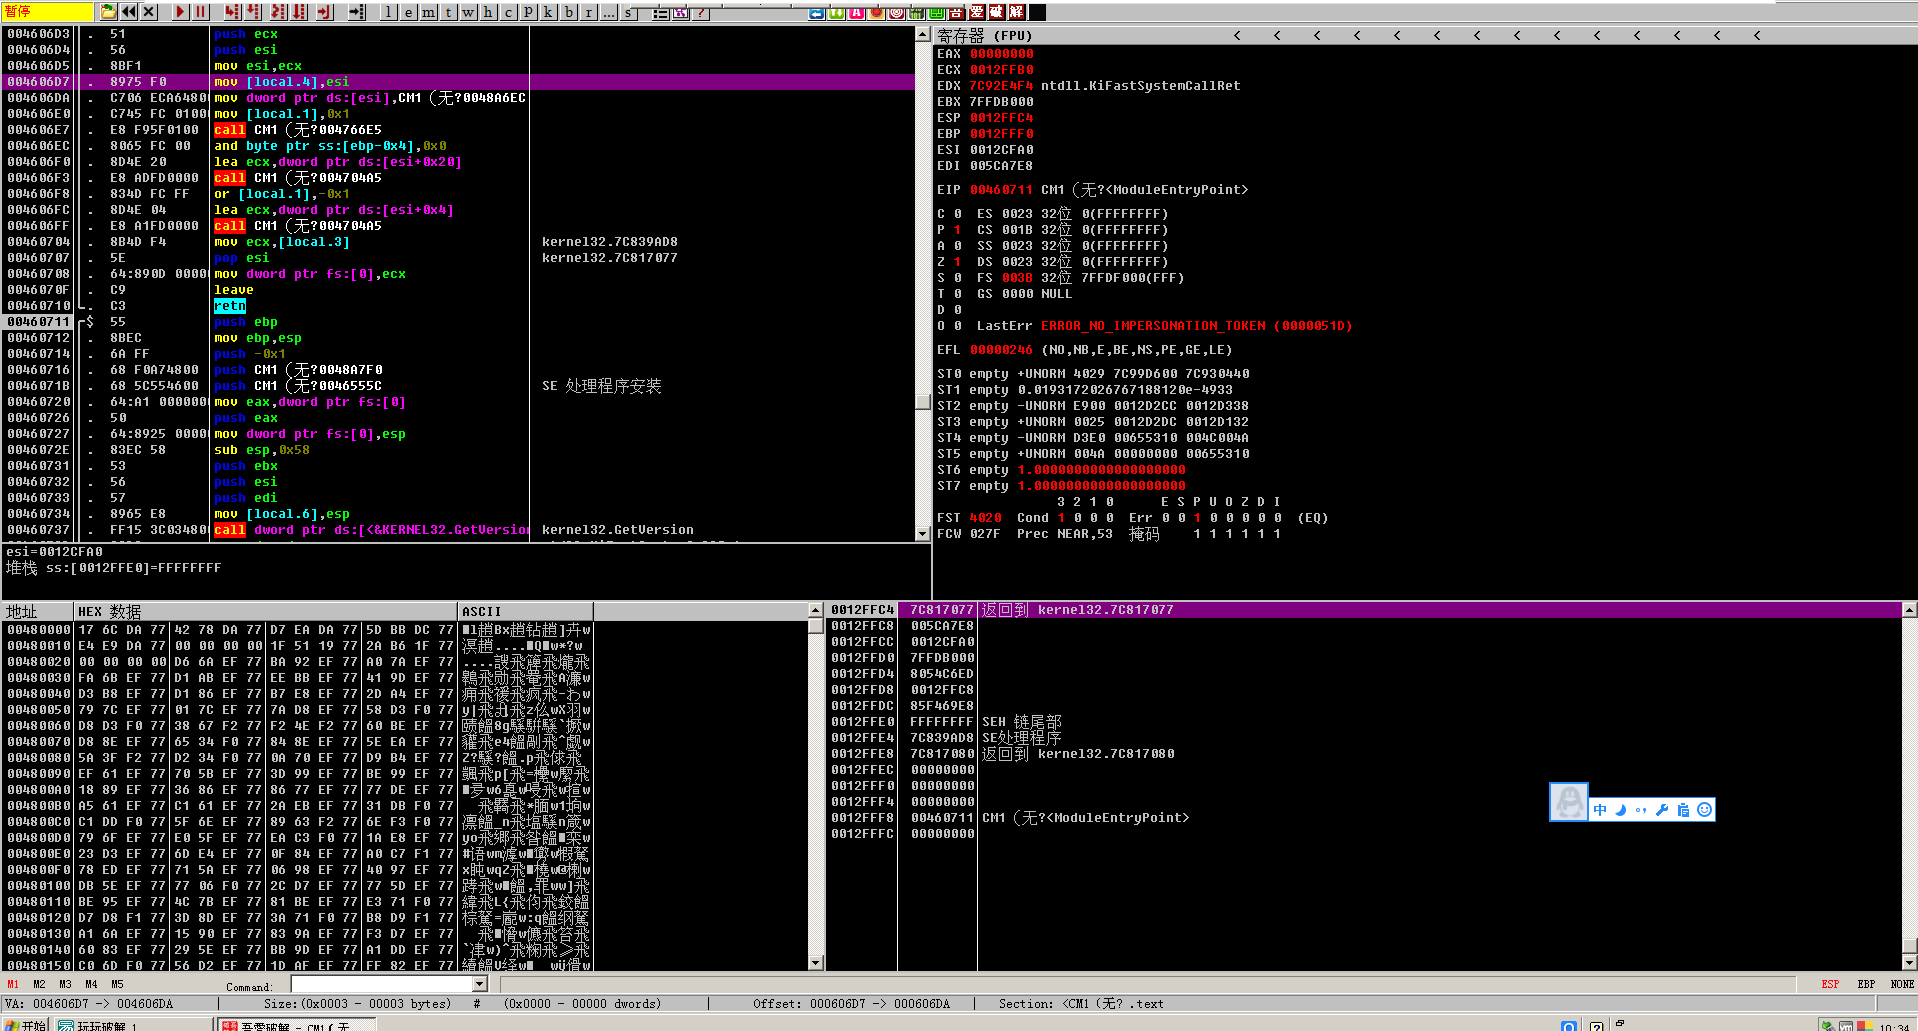Select ESP stack addressing mode
The image size is (1918, 1031).
coord(1830,984)
